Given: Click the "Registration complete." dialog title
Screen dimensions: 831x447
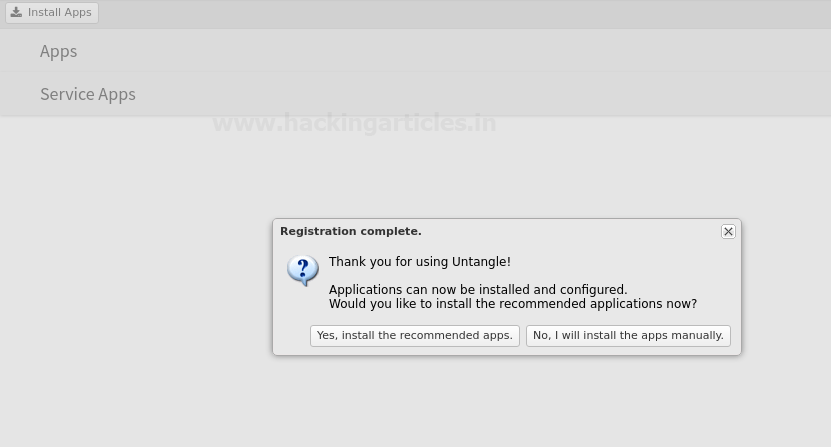Looking at the screenshot, I should point(350,231).
